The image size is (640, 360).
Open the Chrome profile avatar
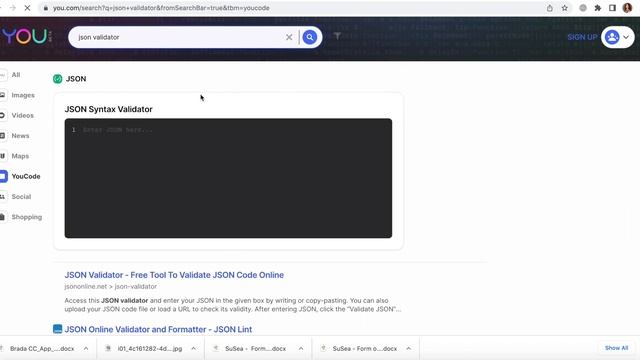pyautogui.click(x=627, y=8)
